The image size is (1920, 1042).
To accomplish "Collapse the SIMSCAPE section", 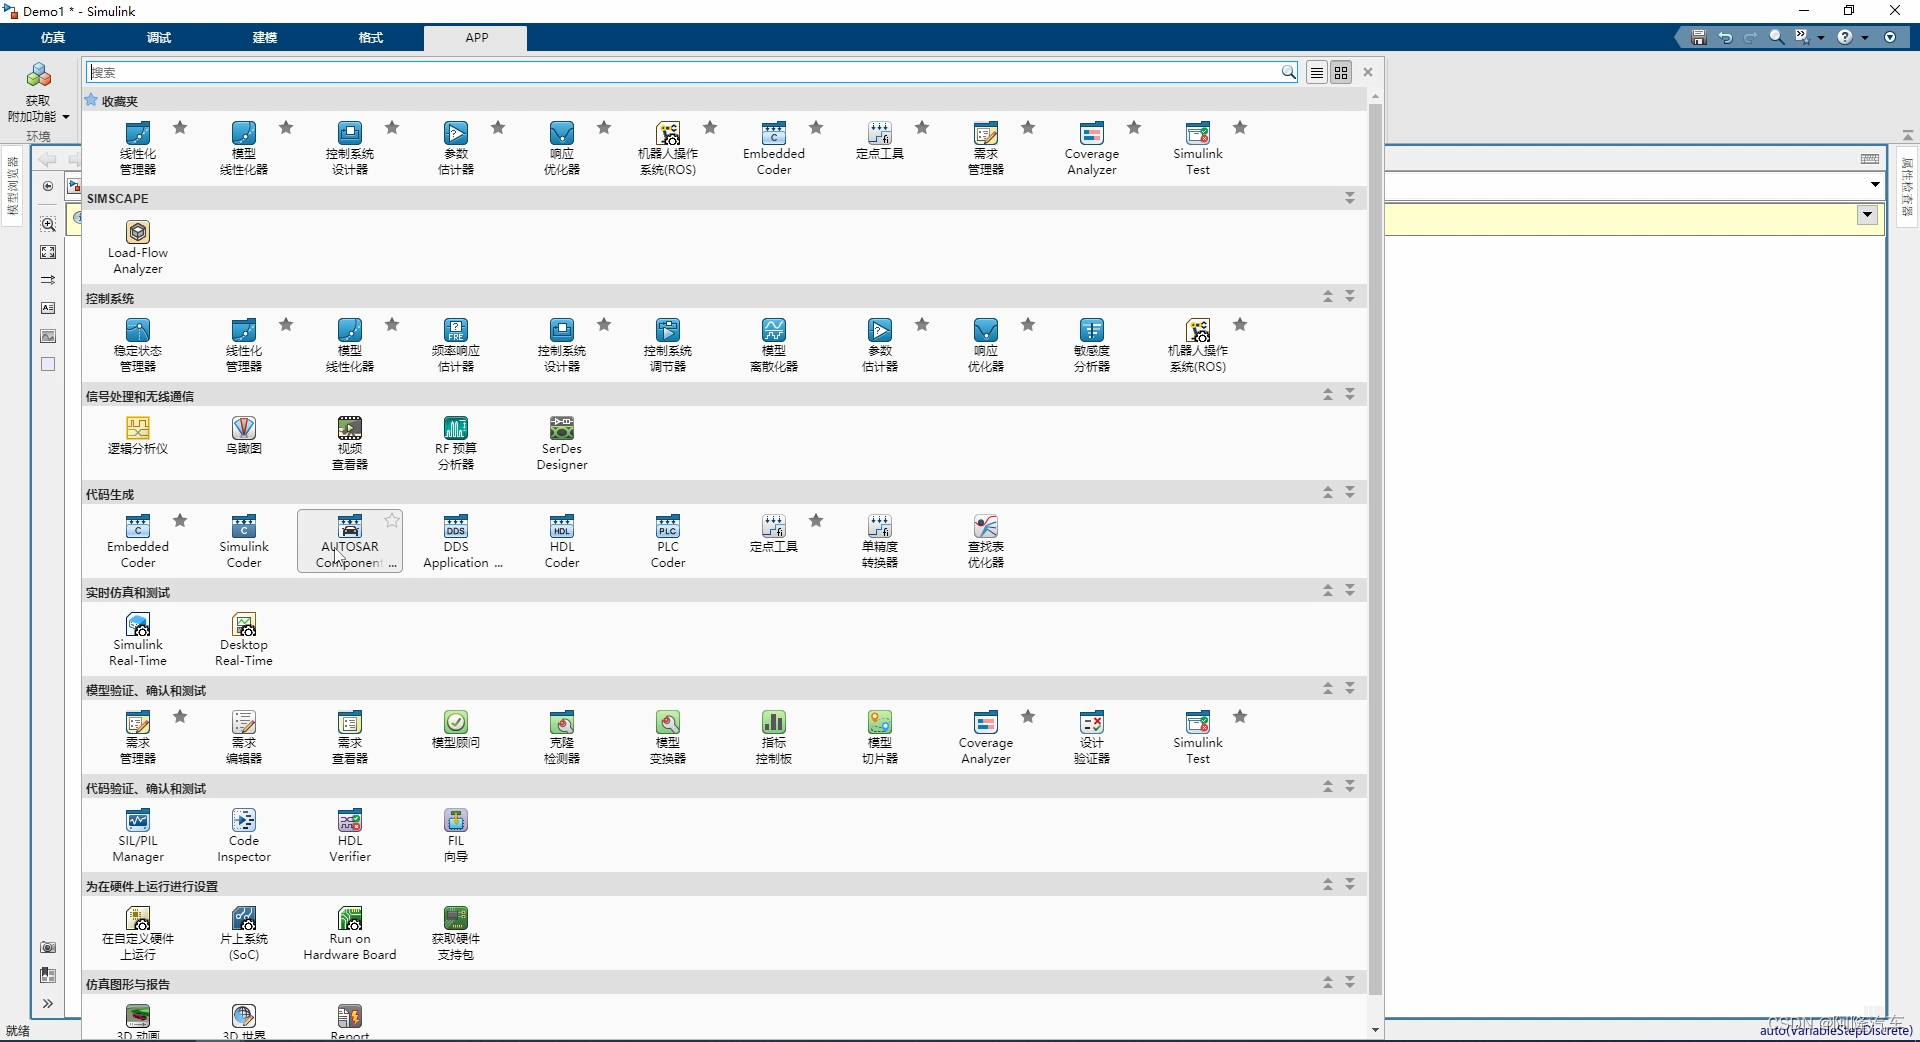I will pos(1349,198).
